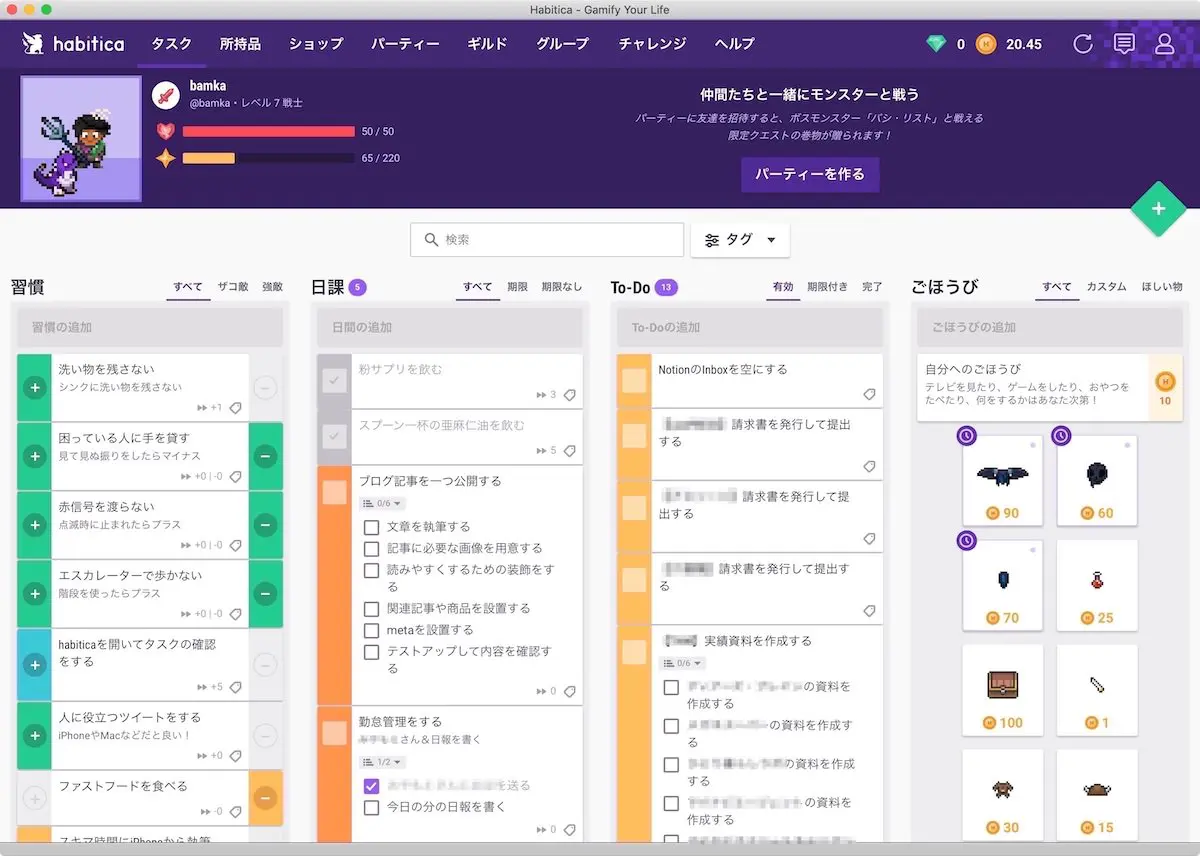Score plus on habiticaを開いてタスクの確認 habit
This screenshot has width=1200, height=856.
coord(34,665)
